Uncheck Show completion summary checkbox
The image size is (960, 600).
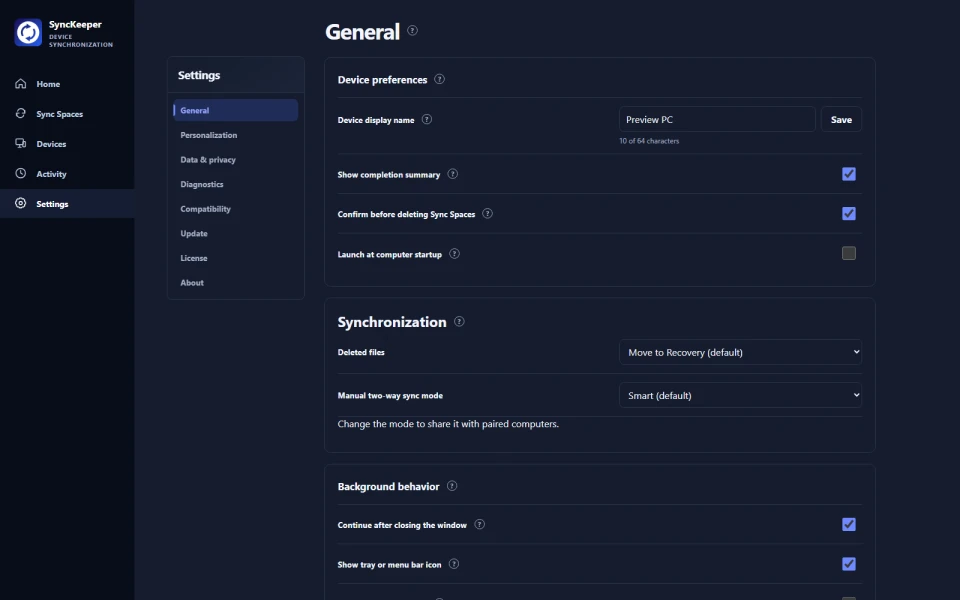pyautogui.click(x=849, y=174)
